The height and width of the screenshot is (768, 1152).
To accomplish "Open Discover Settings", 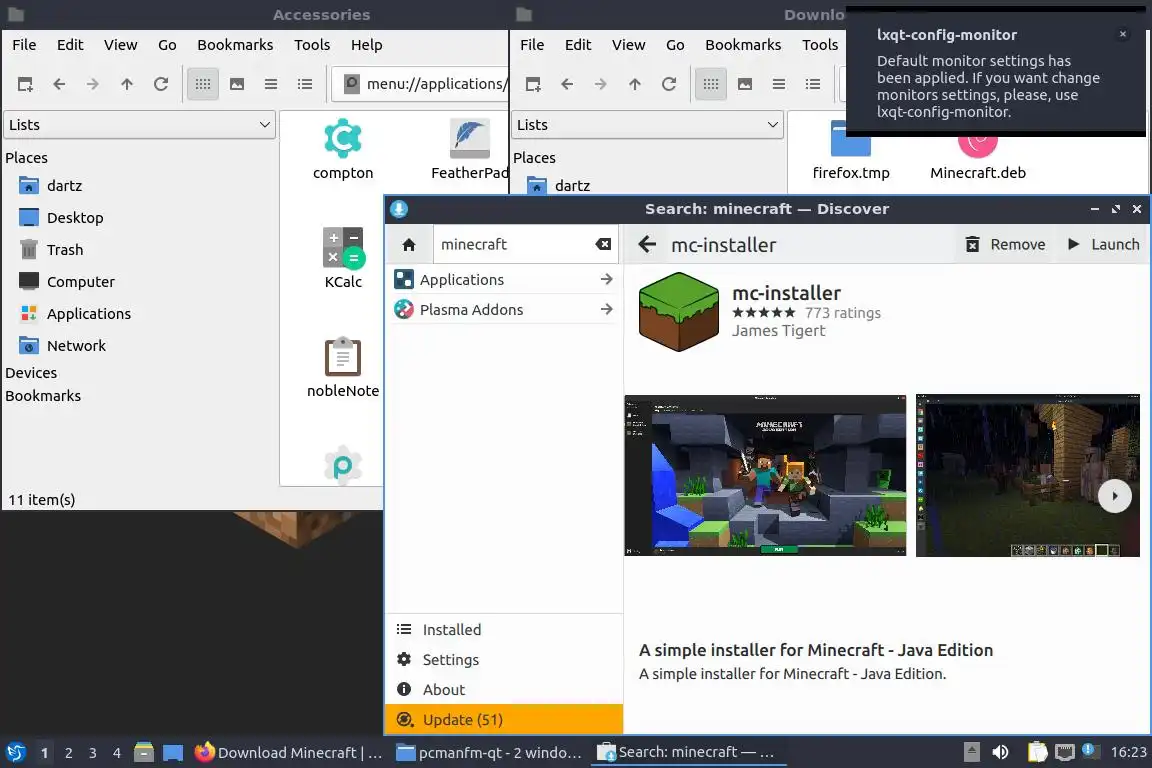I will pos(504,660).
